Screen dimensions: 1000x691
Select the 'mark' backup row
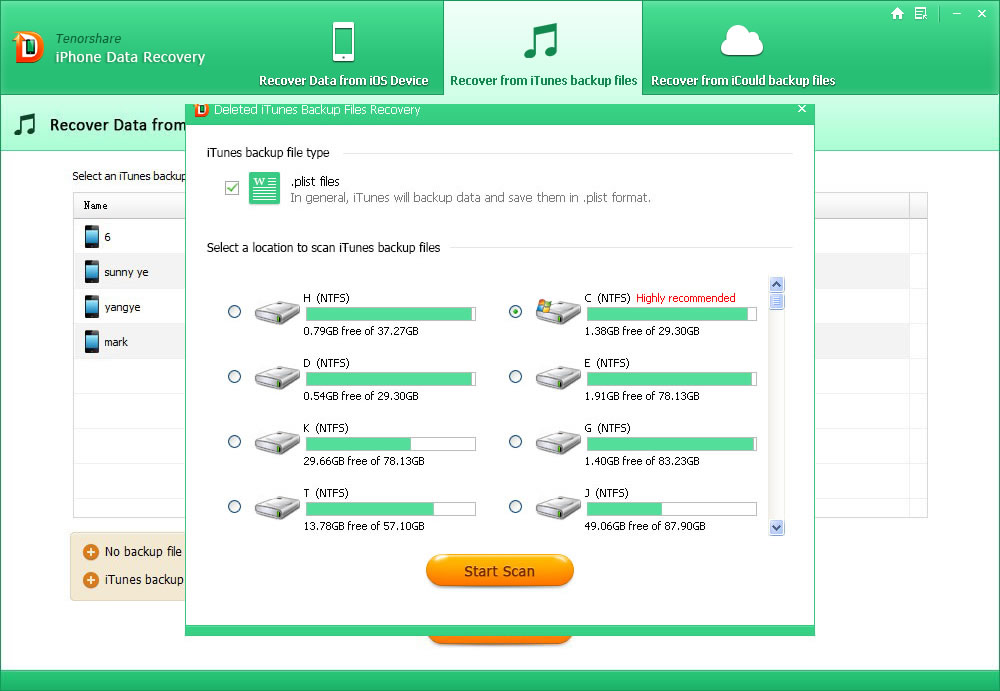coord(129,341)
